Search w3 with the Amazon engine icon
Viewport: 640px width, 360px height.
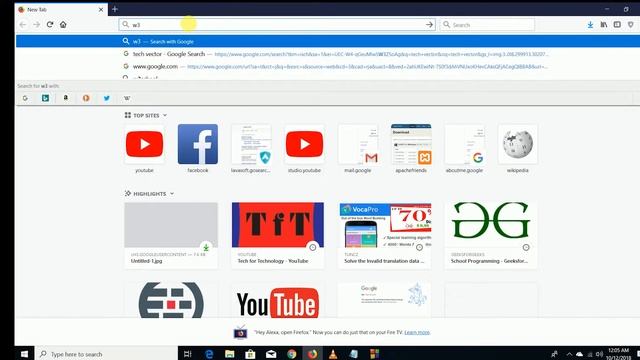[x=66, y=98]
